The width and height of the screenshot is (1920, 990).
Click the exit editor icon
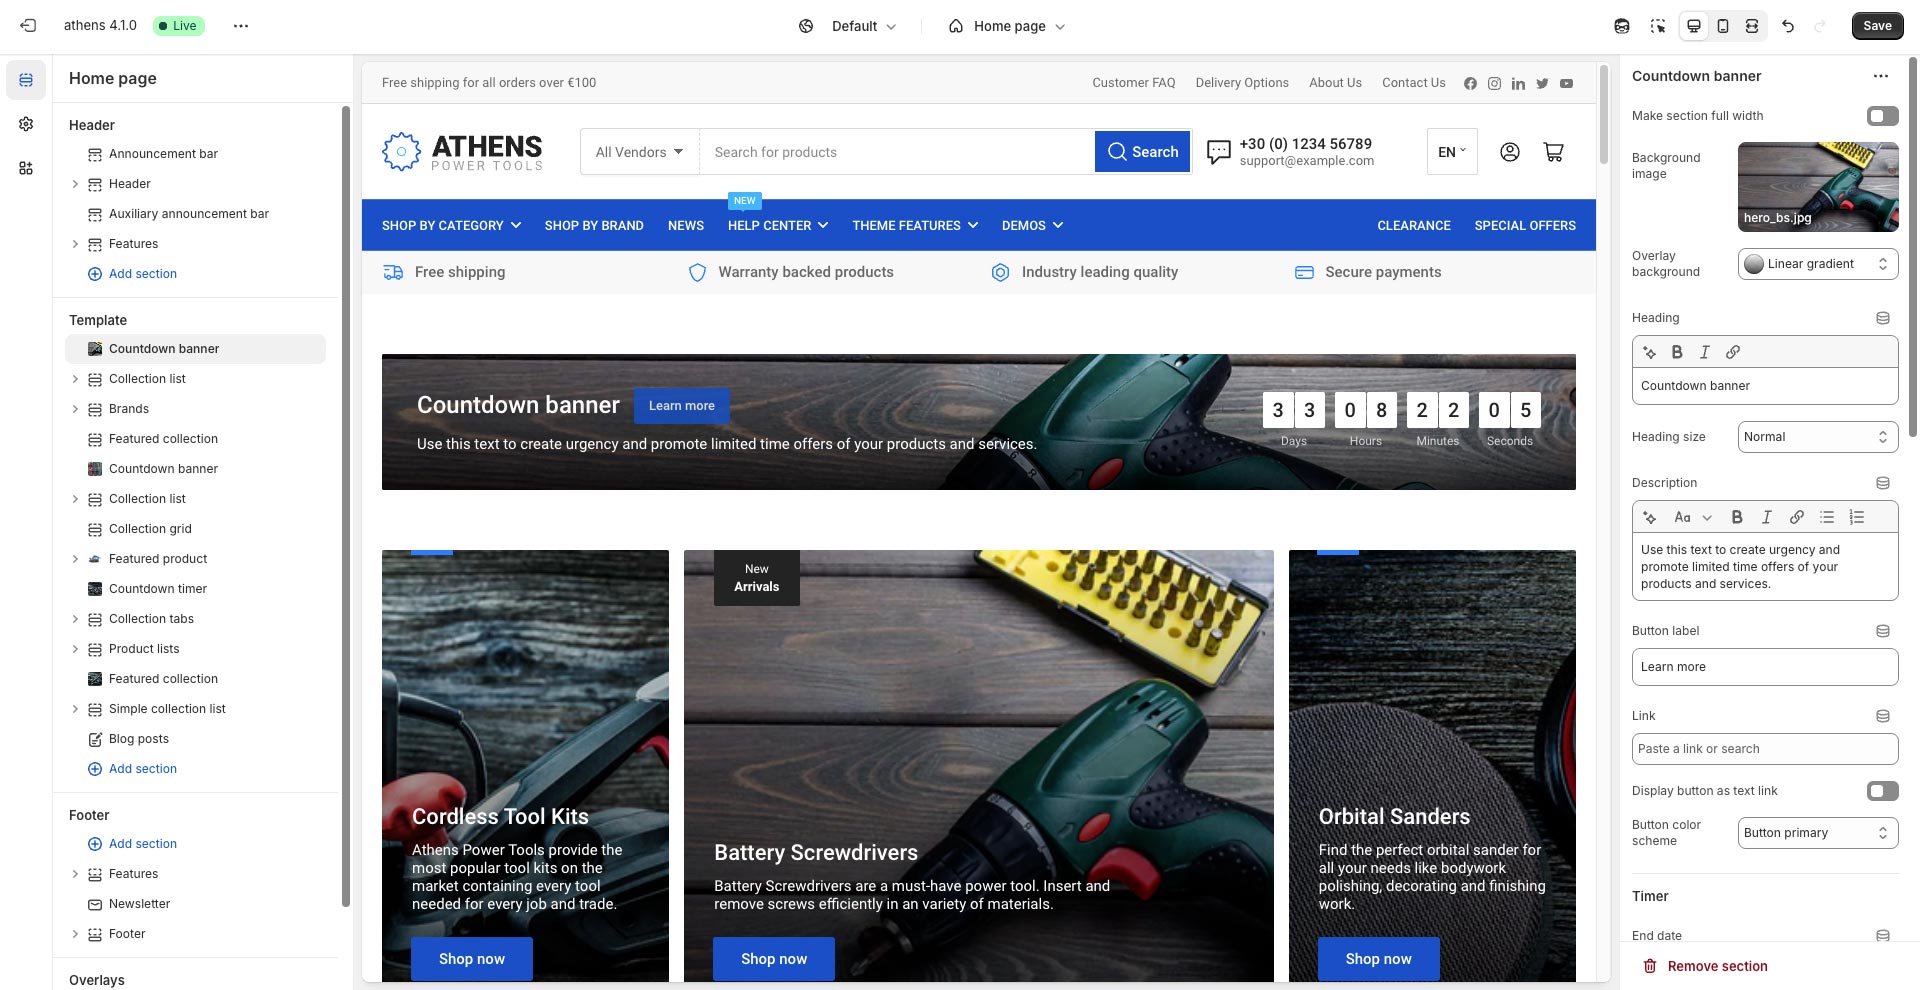click(28, 26)
